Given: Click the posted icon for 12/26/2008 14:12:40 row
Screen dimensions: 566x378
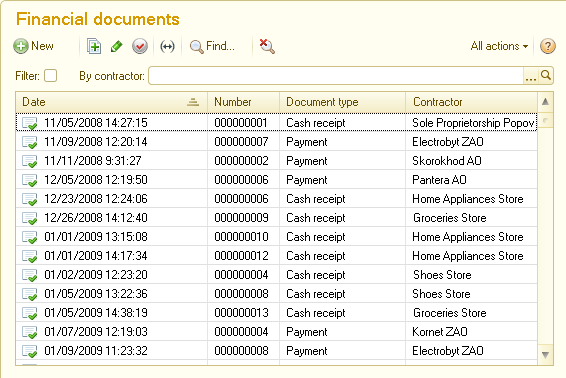Looking at the screenshot, I should click(x=29, y=218).
